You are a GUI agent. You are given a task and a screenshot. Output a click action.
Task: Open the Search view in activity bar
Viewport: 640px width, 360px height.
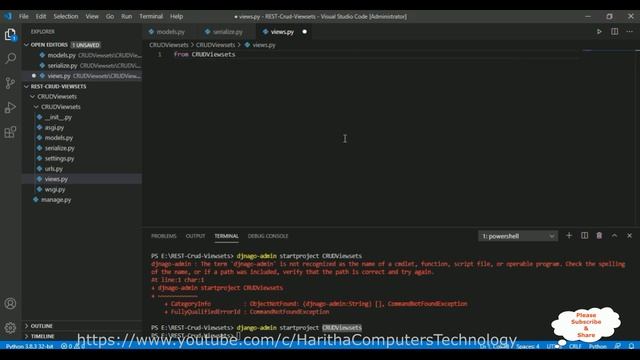10,58
